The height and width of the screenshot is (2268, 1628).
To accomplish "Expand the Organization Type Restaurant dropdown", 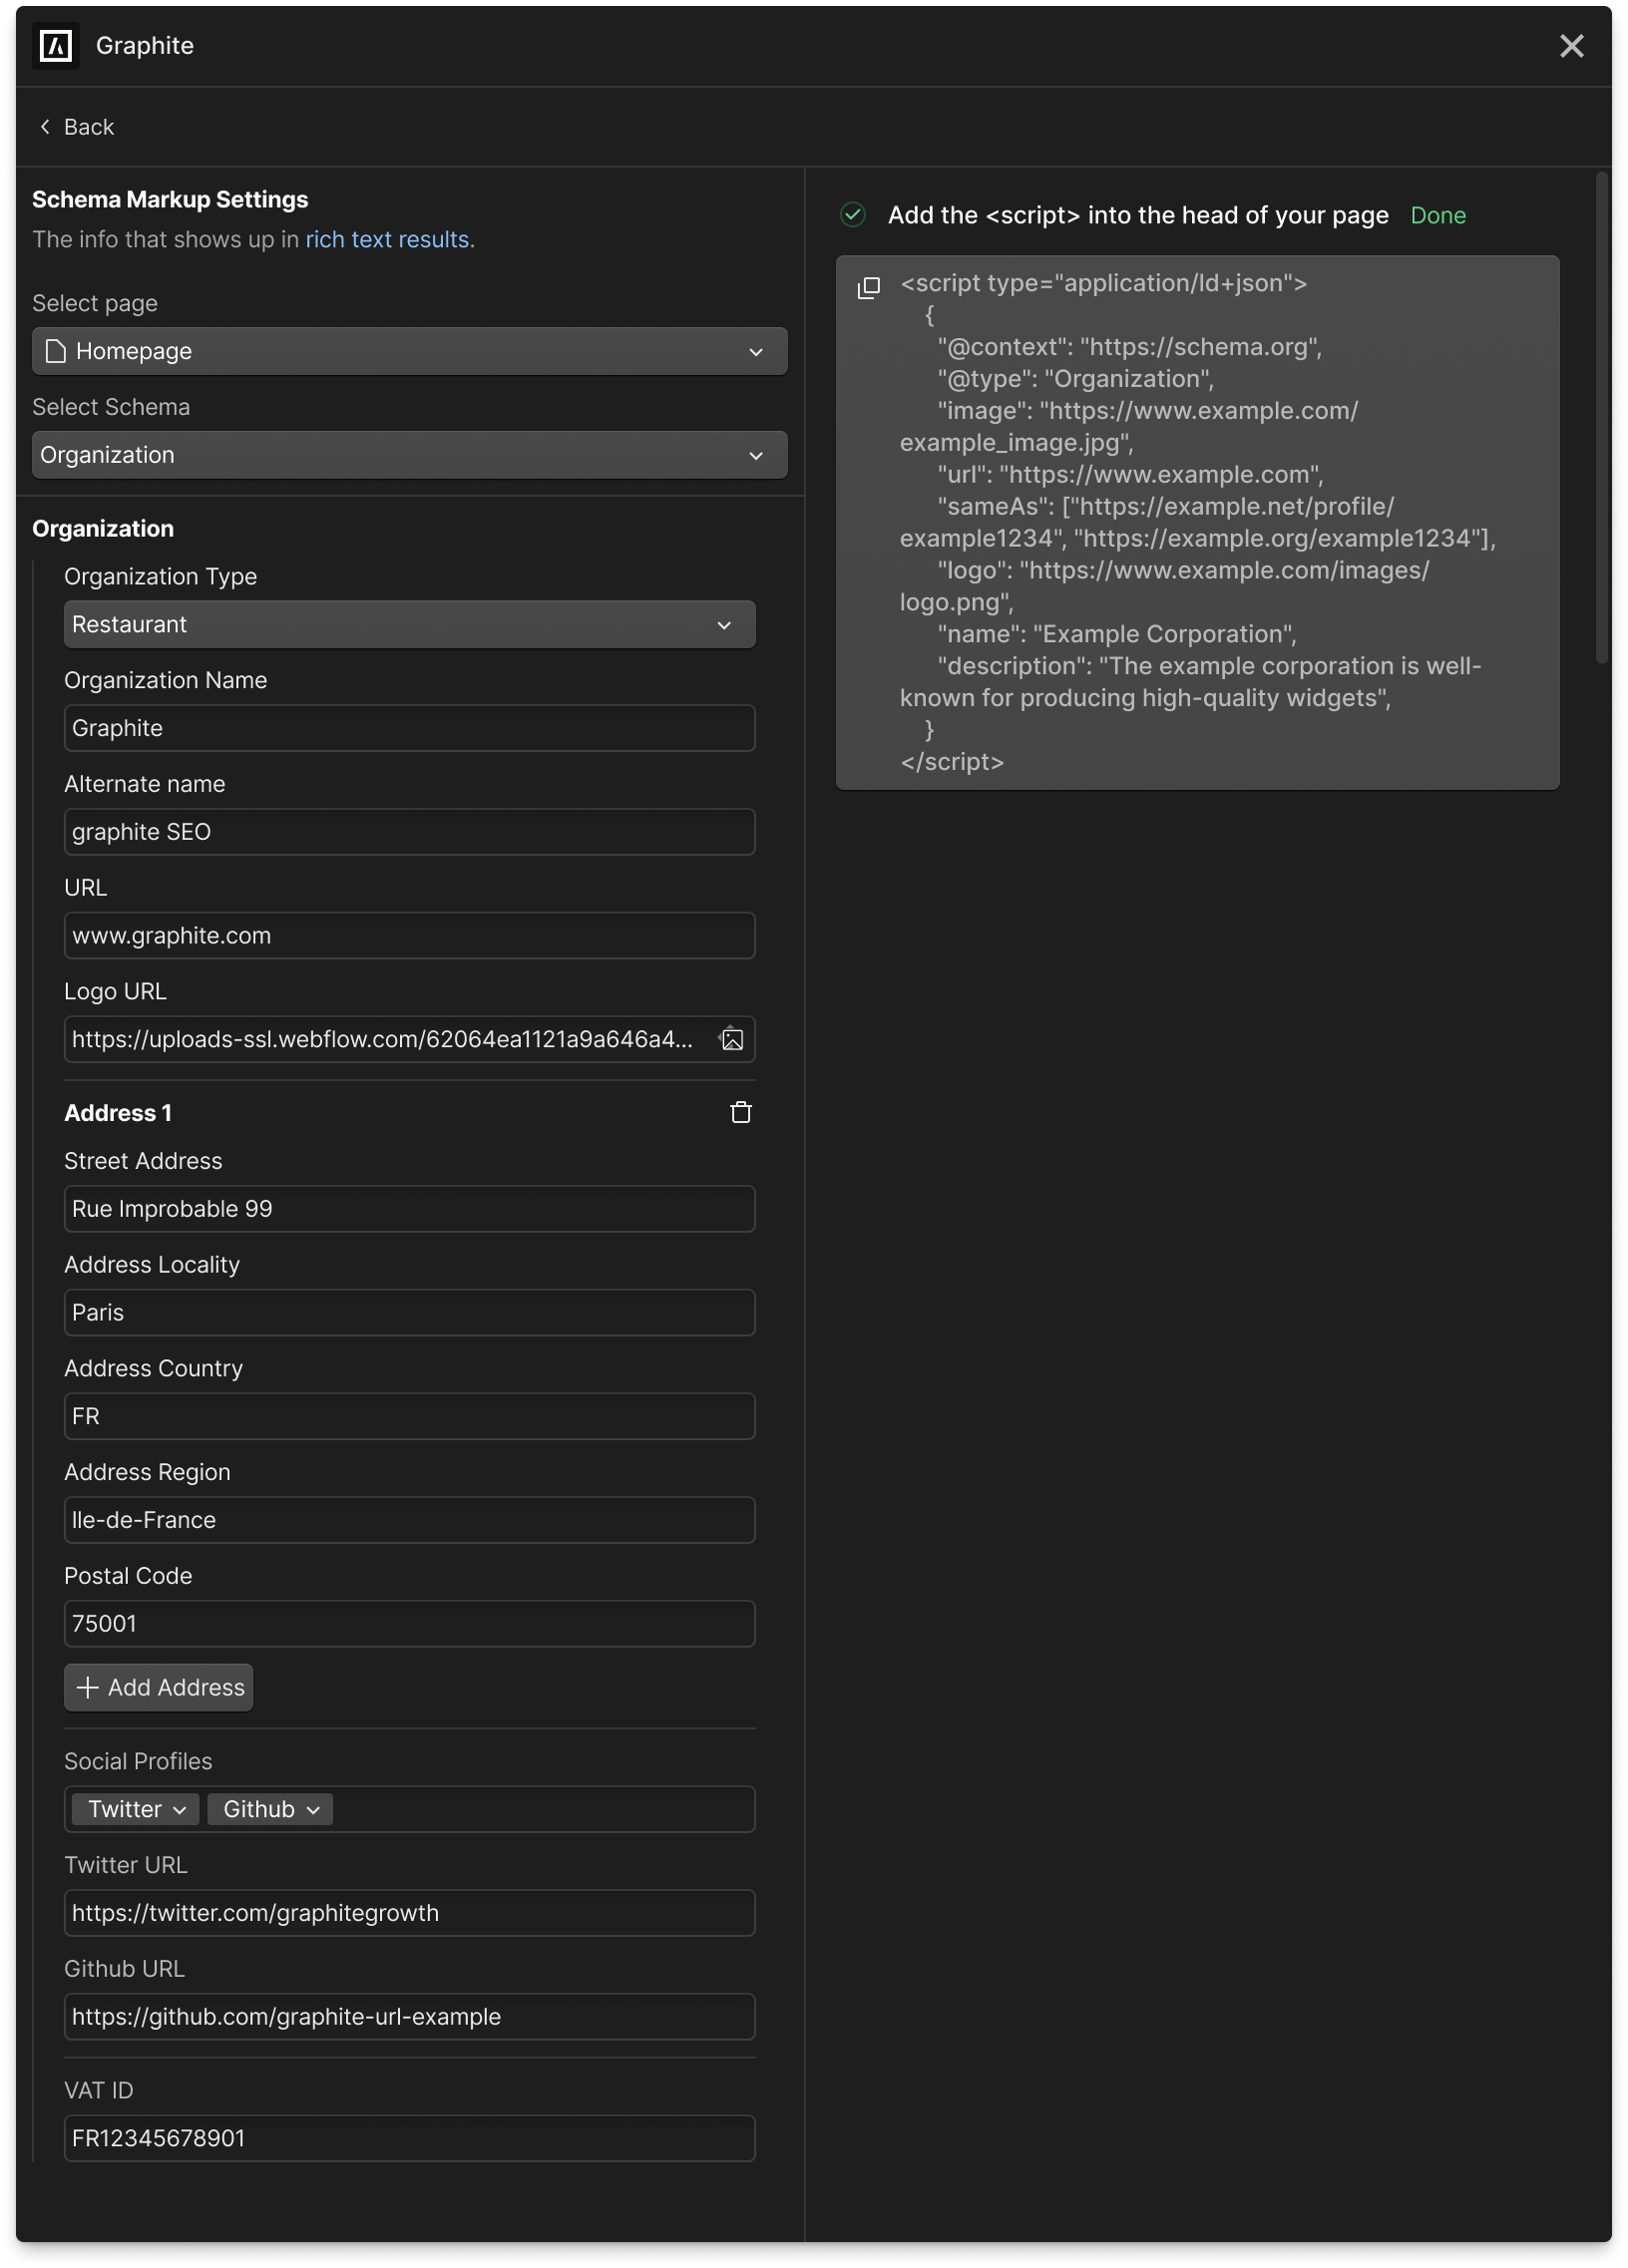I will point(409,624).
